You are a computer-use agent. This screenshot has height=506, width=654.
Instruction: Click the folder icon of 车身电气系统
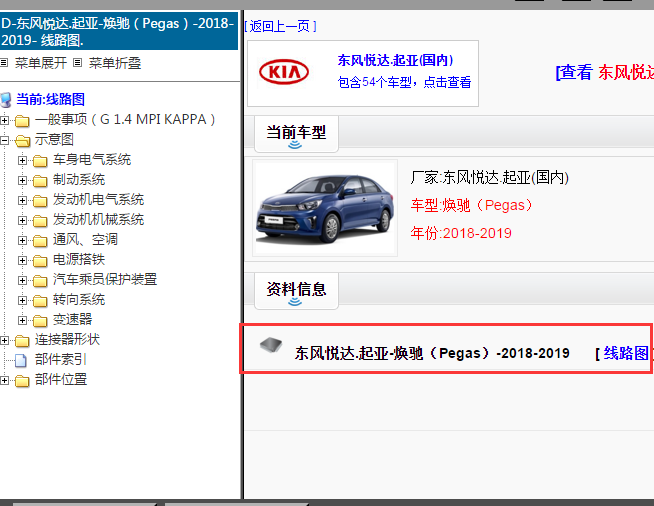[x=40, y=161]
